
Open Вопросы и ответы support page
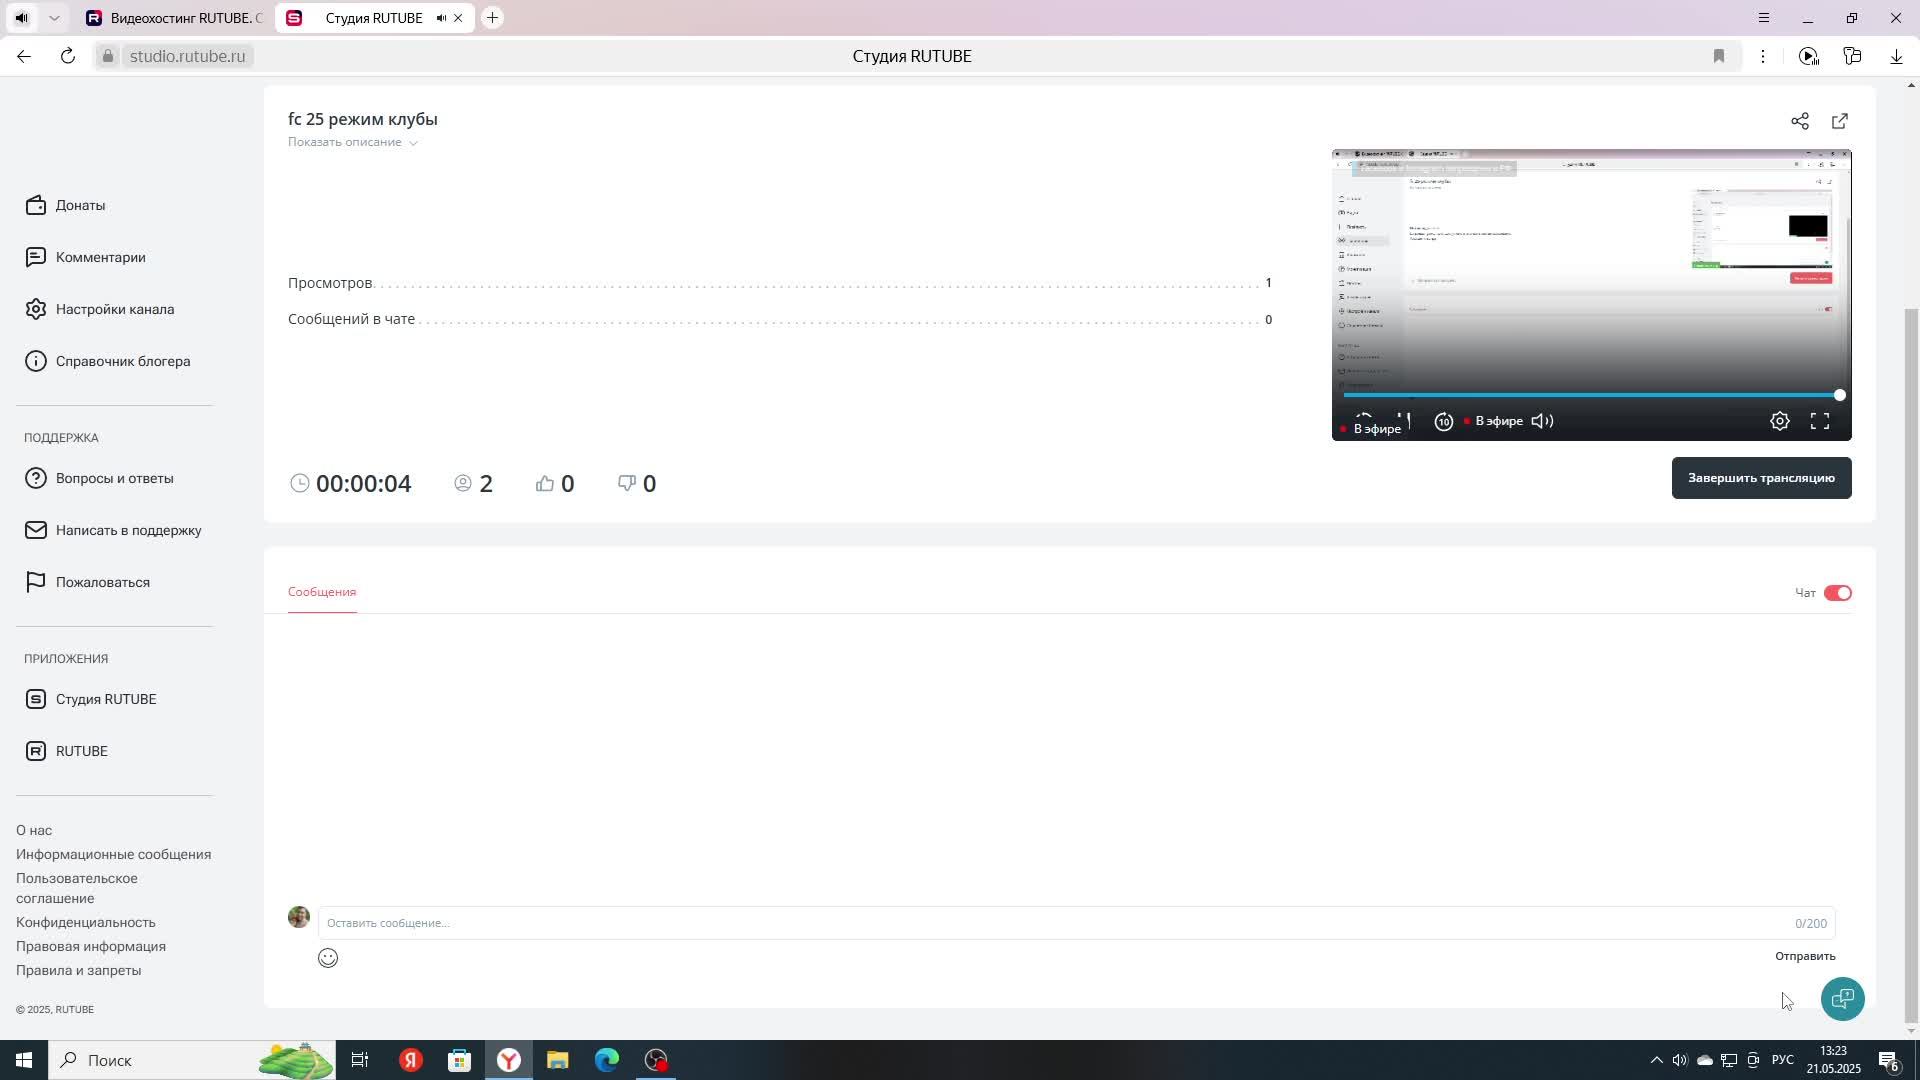pyautogui.click(x=100, y=478)
